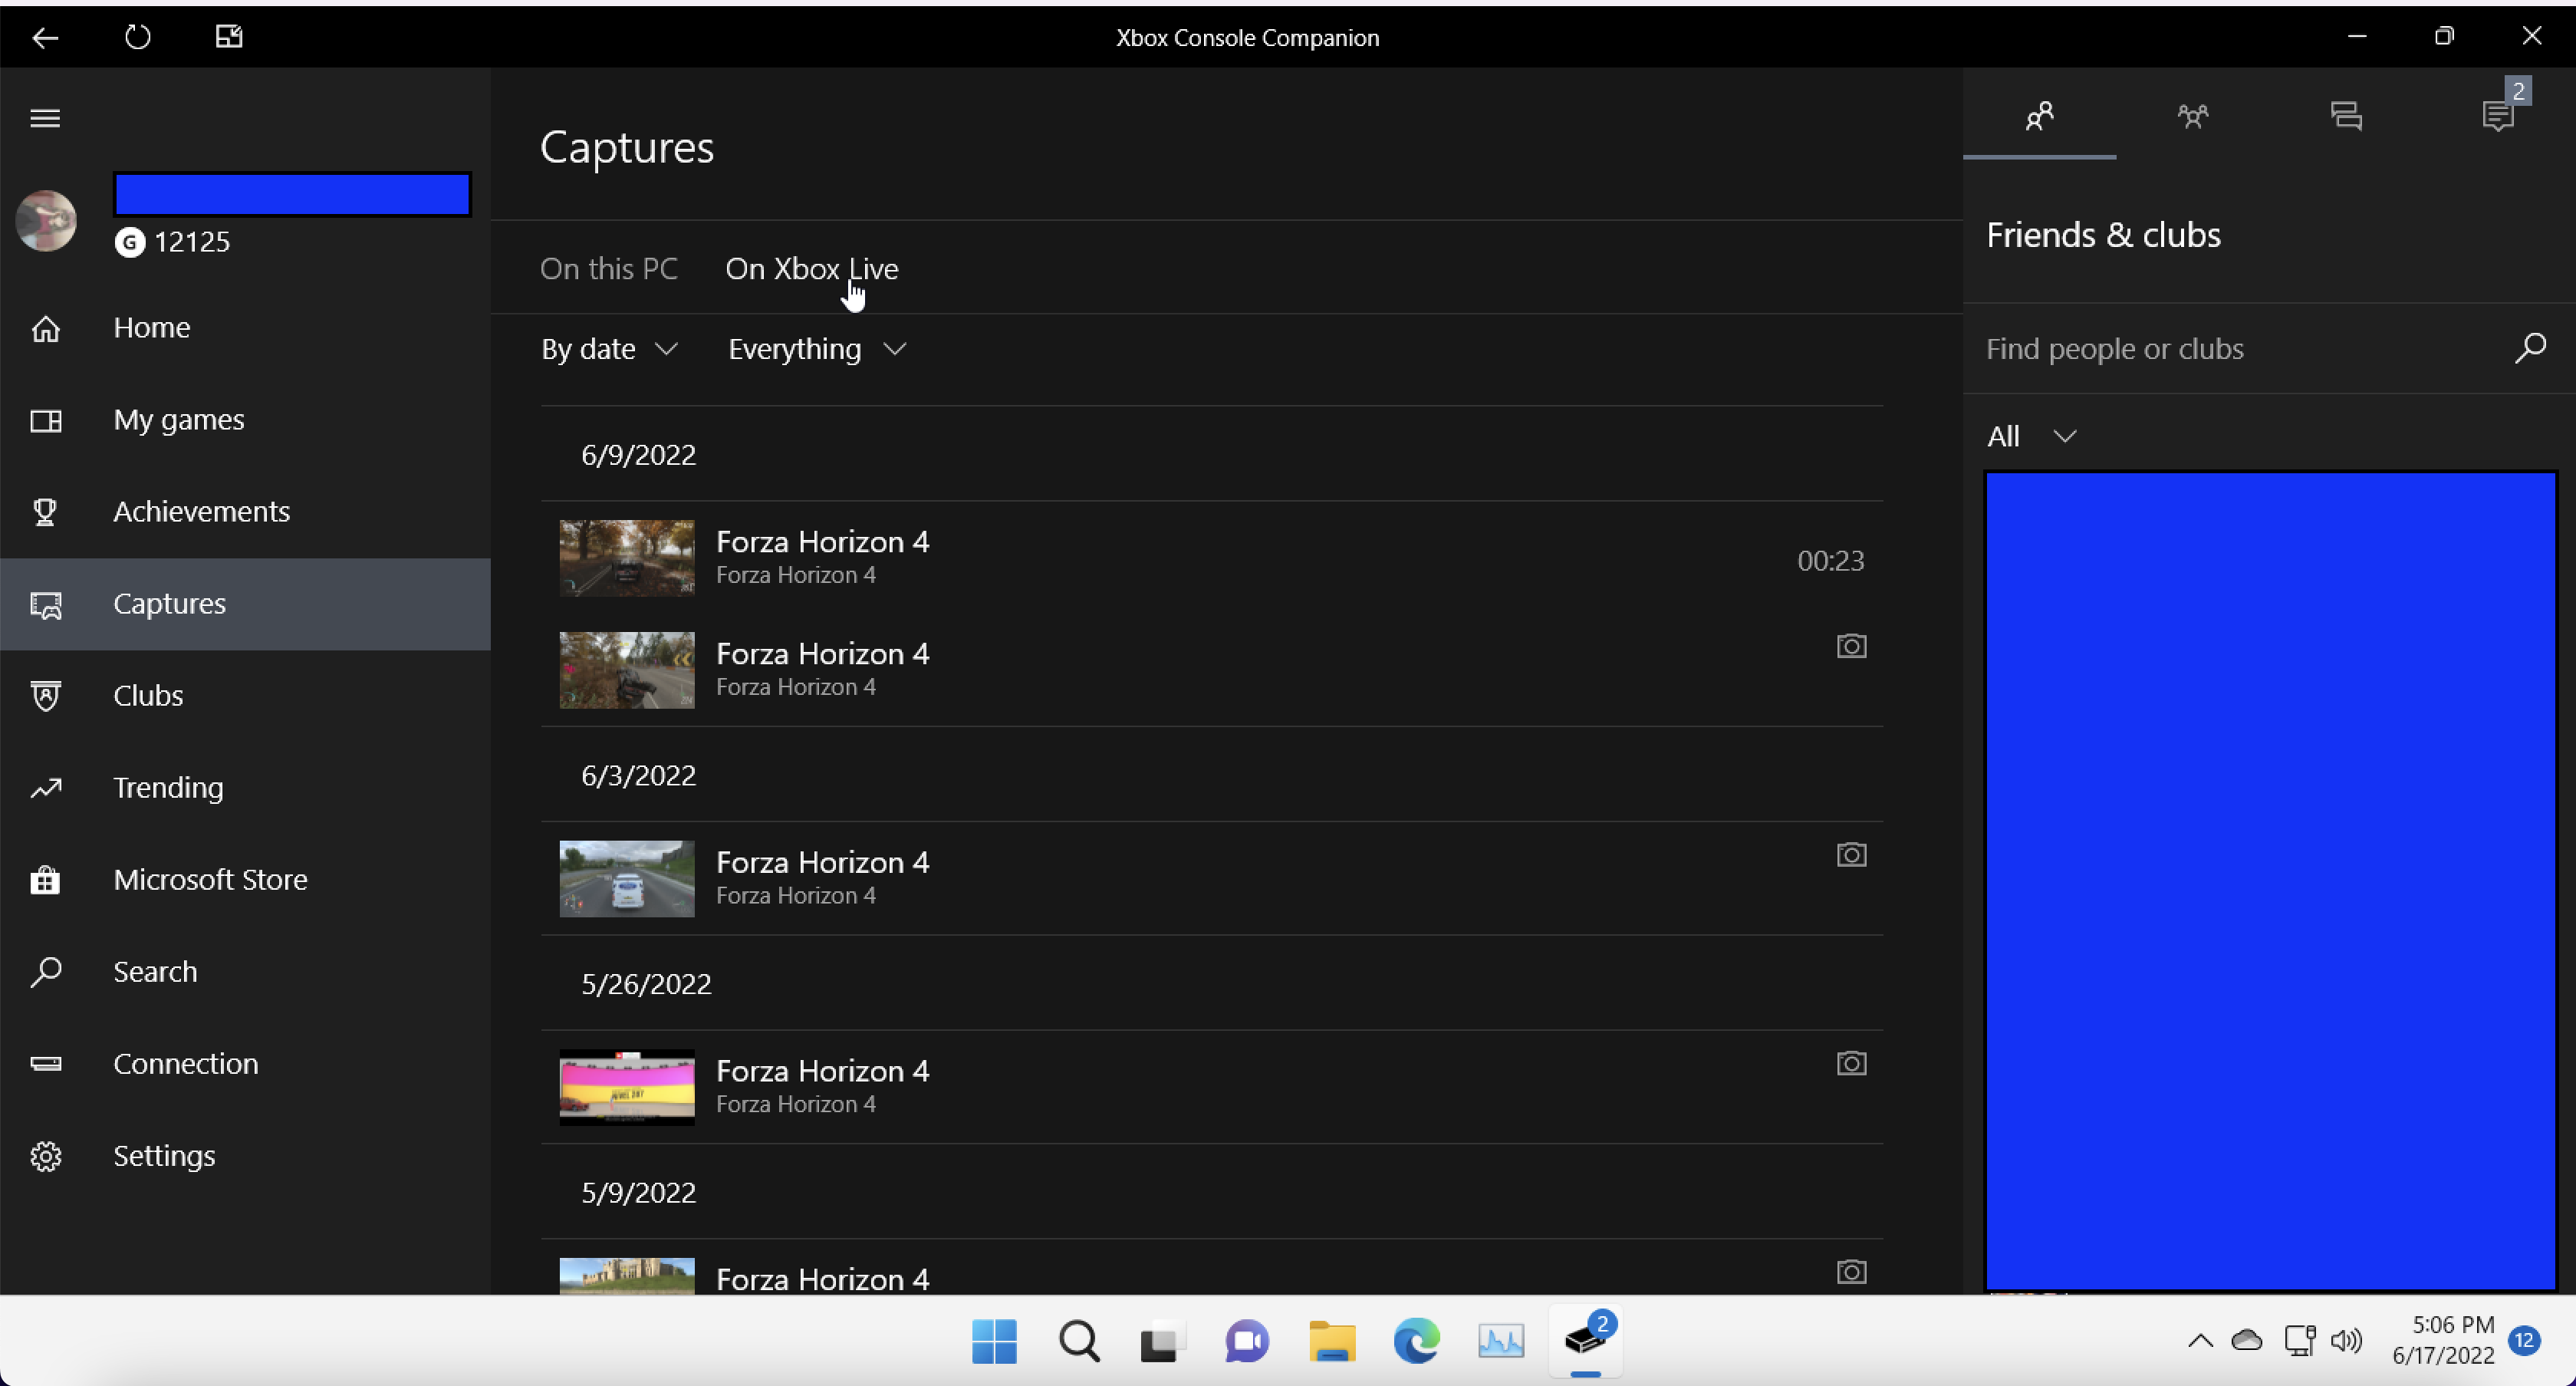This screenshot has height=1386, width=2576.
Task: Expand the By date dropdown filter
Action: coord(607,348)
